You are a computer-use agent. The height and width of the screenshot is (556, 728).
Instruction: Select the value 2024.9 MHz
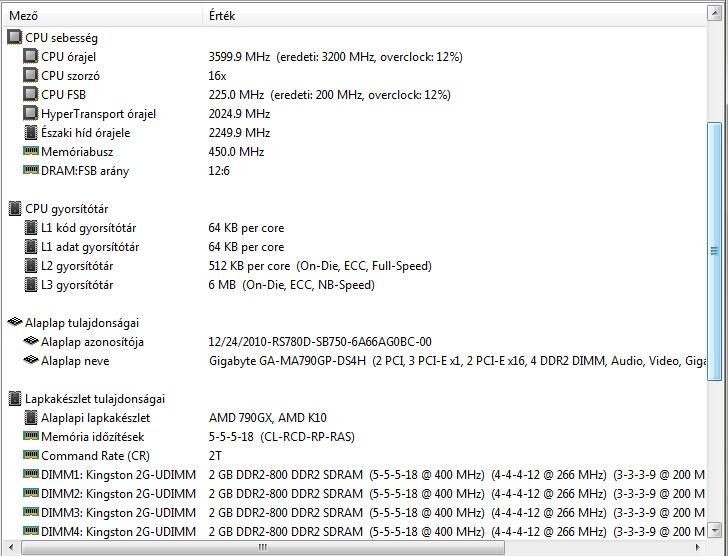click(239, 114)
